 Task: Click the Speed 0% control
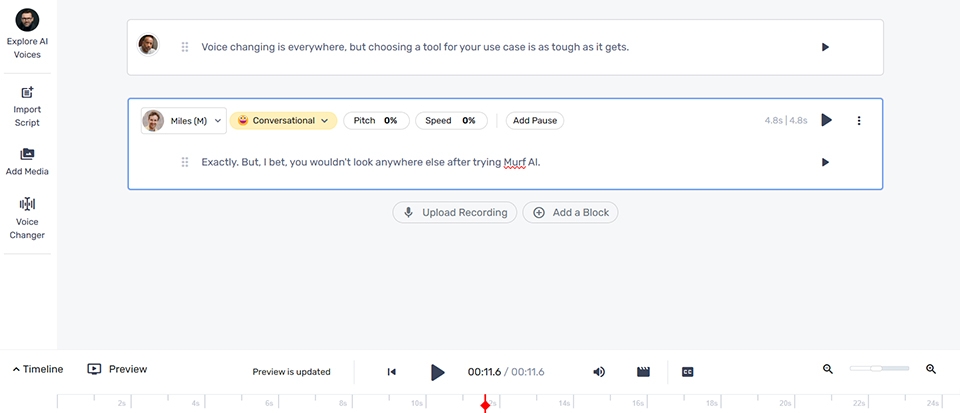tap(451, 121)
